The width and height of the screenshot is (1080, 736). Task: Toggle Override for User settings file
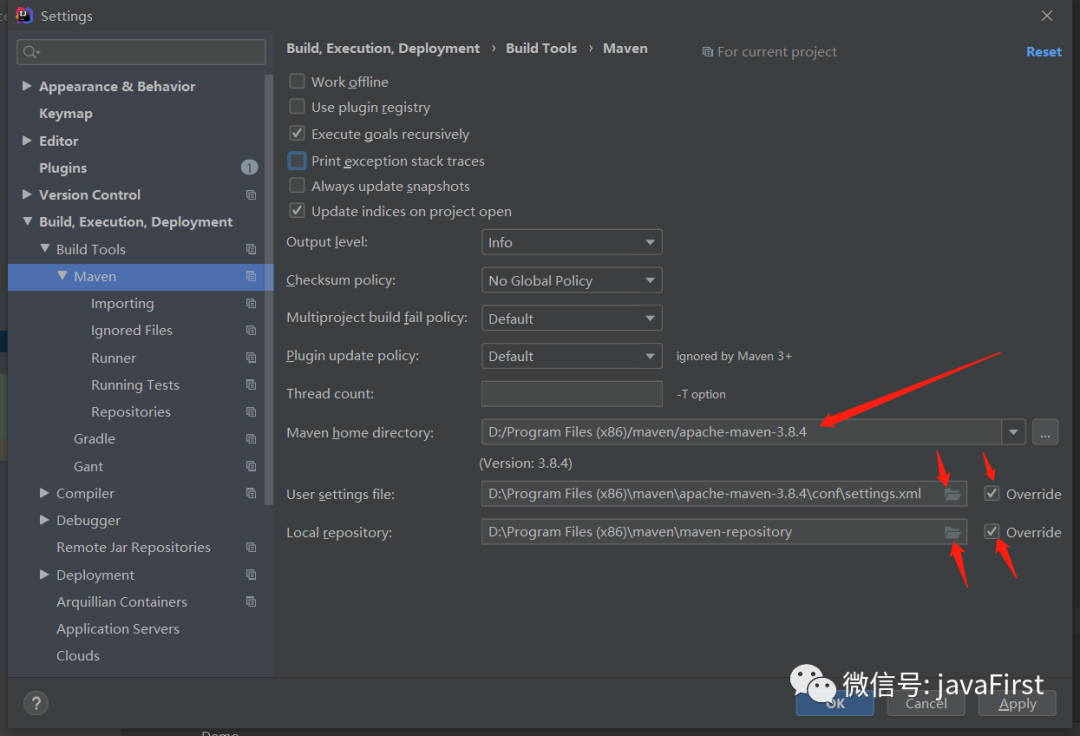992,494
